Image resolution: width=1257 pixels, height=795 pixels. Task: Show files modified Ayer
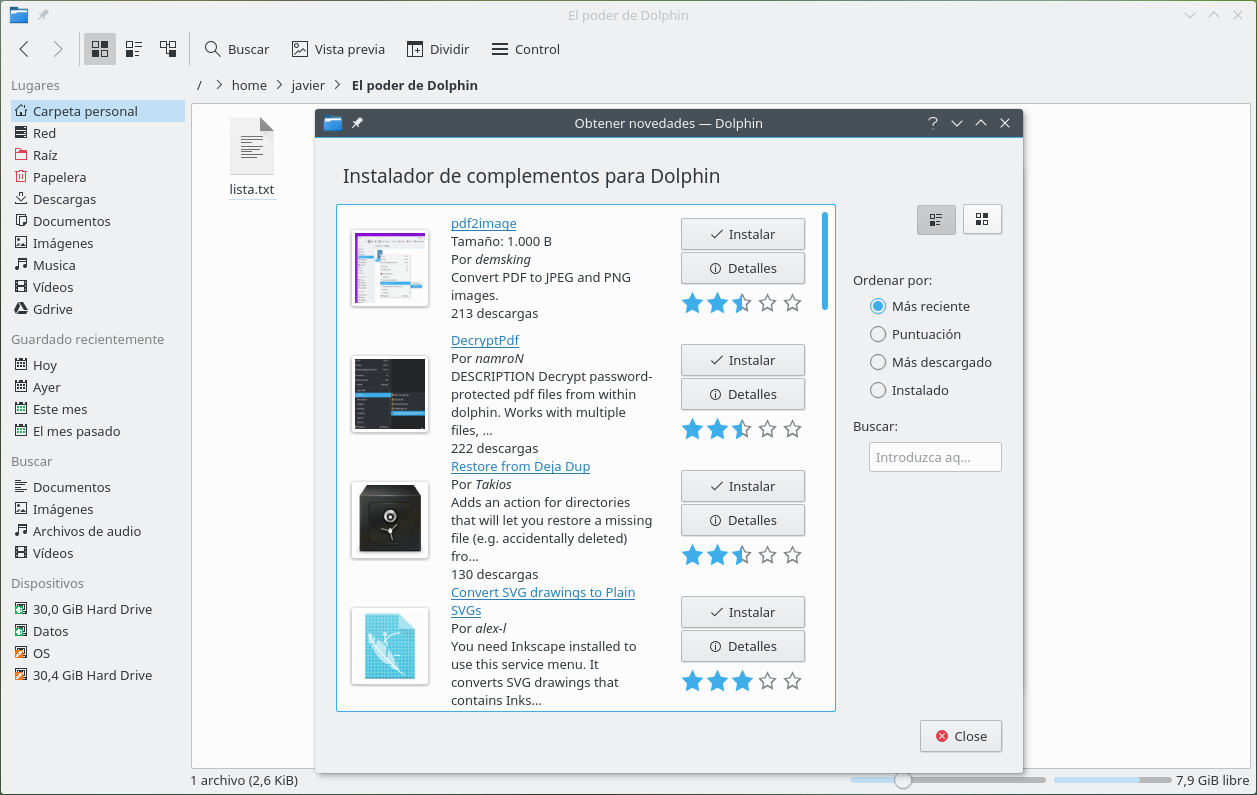[98, 387]
